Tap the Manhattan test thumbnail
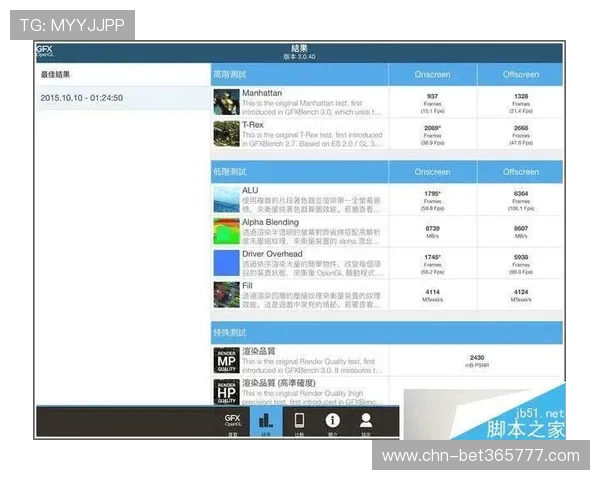This screenshot has height=480, width=600. 226,102
